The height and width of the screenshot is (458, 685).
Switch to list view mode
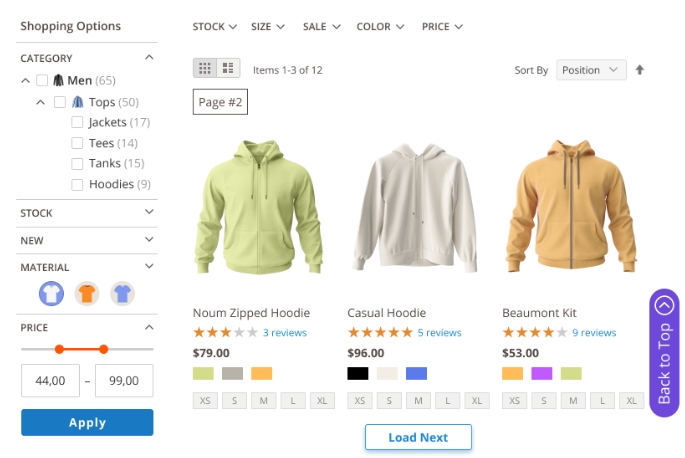pos(229,68)
